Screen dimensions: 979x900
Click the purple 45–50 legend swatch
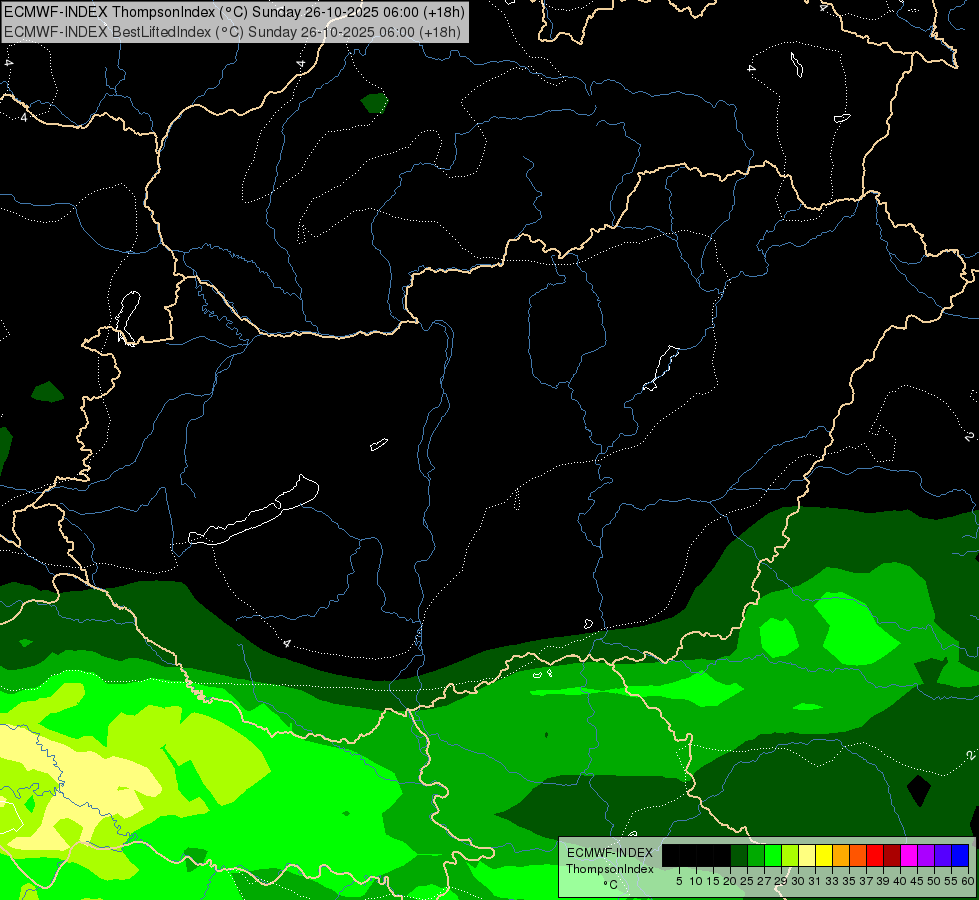(927, 855)
